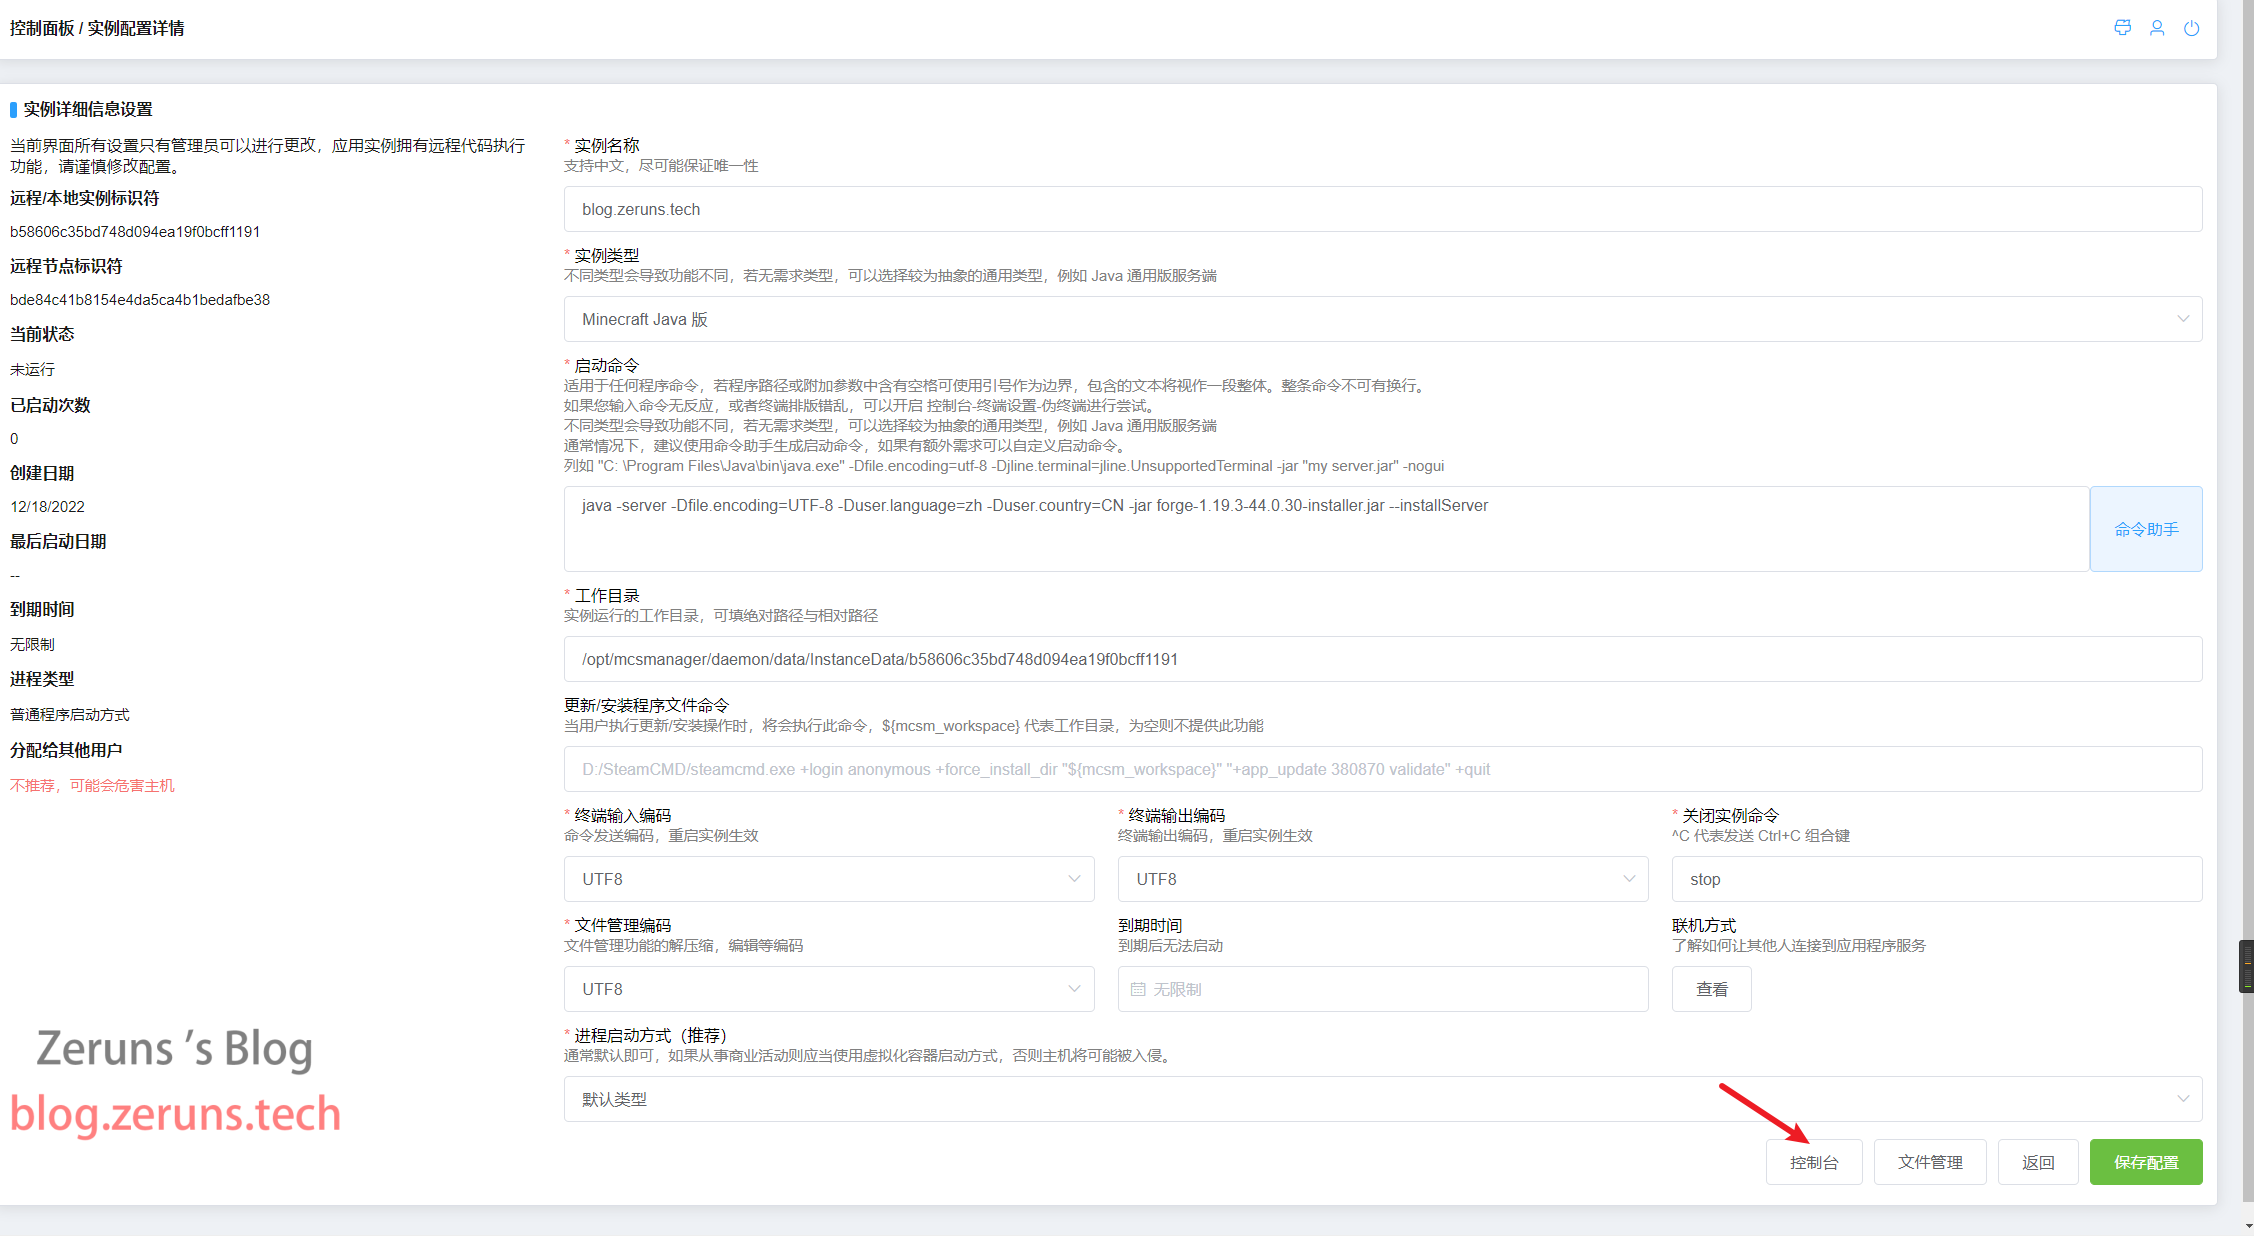Click the 实例名称 input field
This screenshot has width=2254, height=1239.
tap(1382, 209)
